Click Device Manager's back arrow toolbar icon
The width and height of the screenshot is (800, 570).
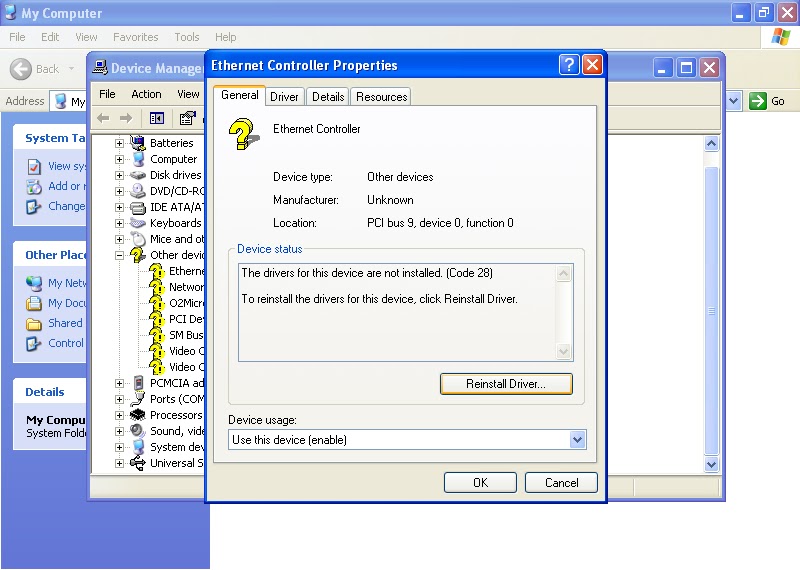pos(103,118)
